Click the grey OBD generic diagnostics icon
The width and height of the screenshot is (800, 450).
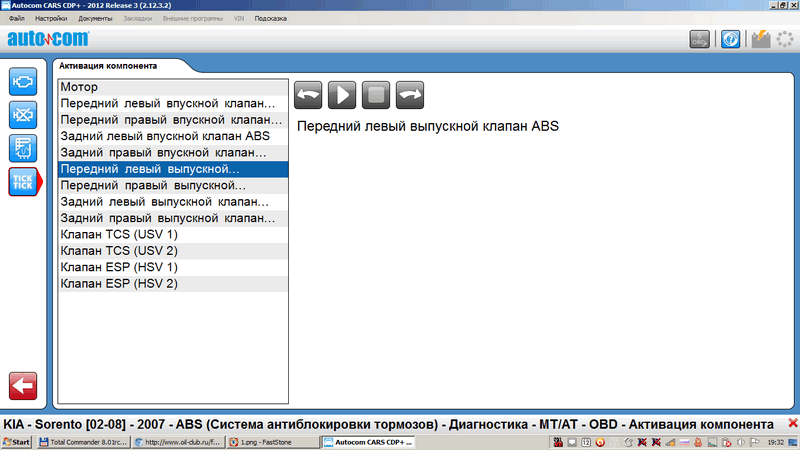tap(699, 39)
